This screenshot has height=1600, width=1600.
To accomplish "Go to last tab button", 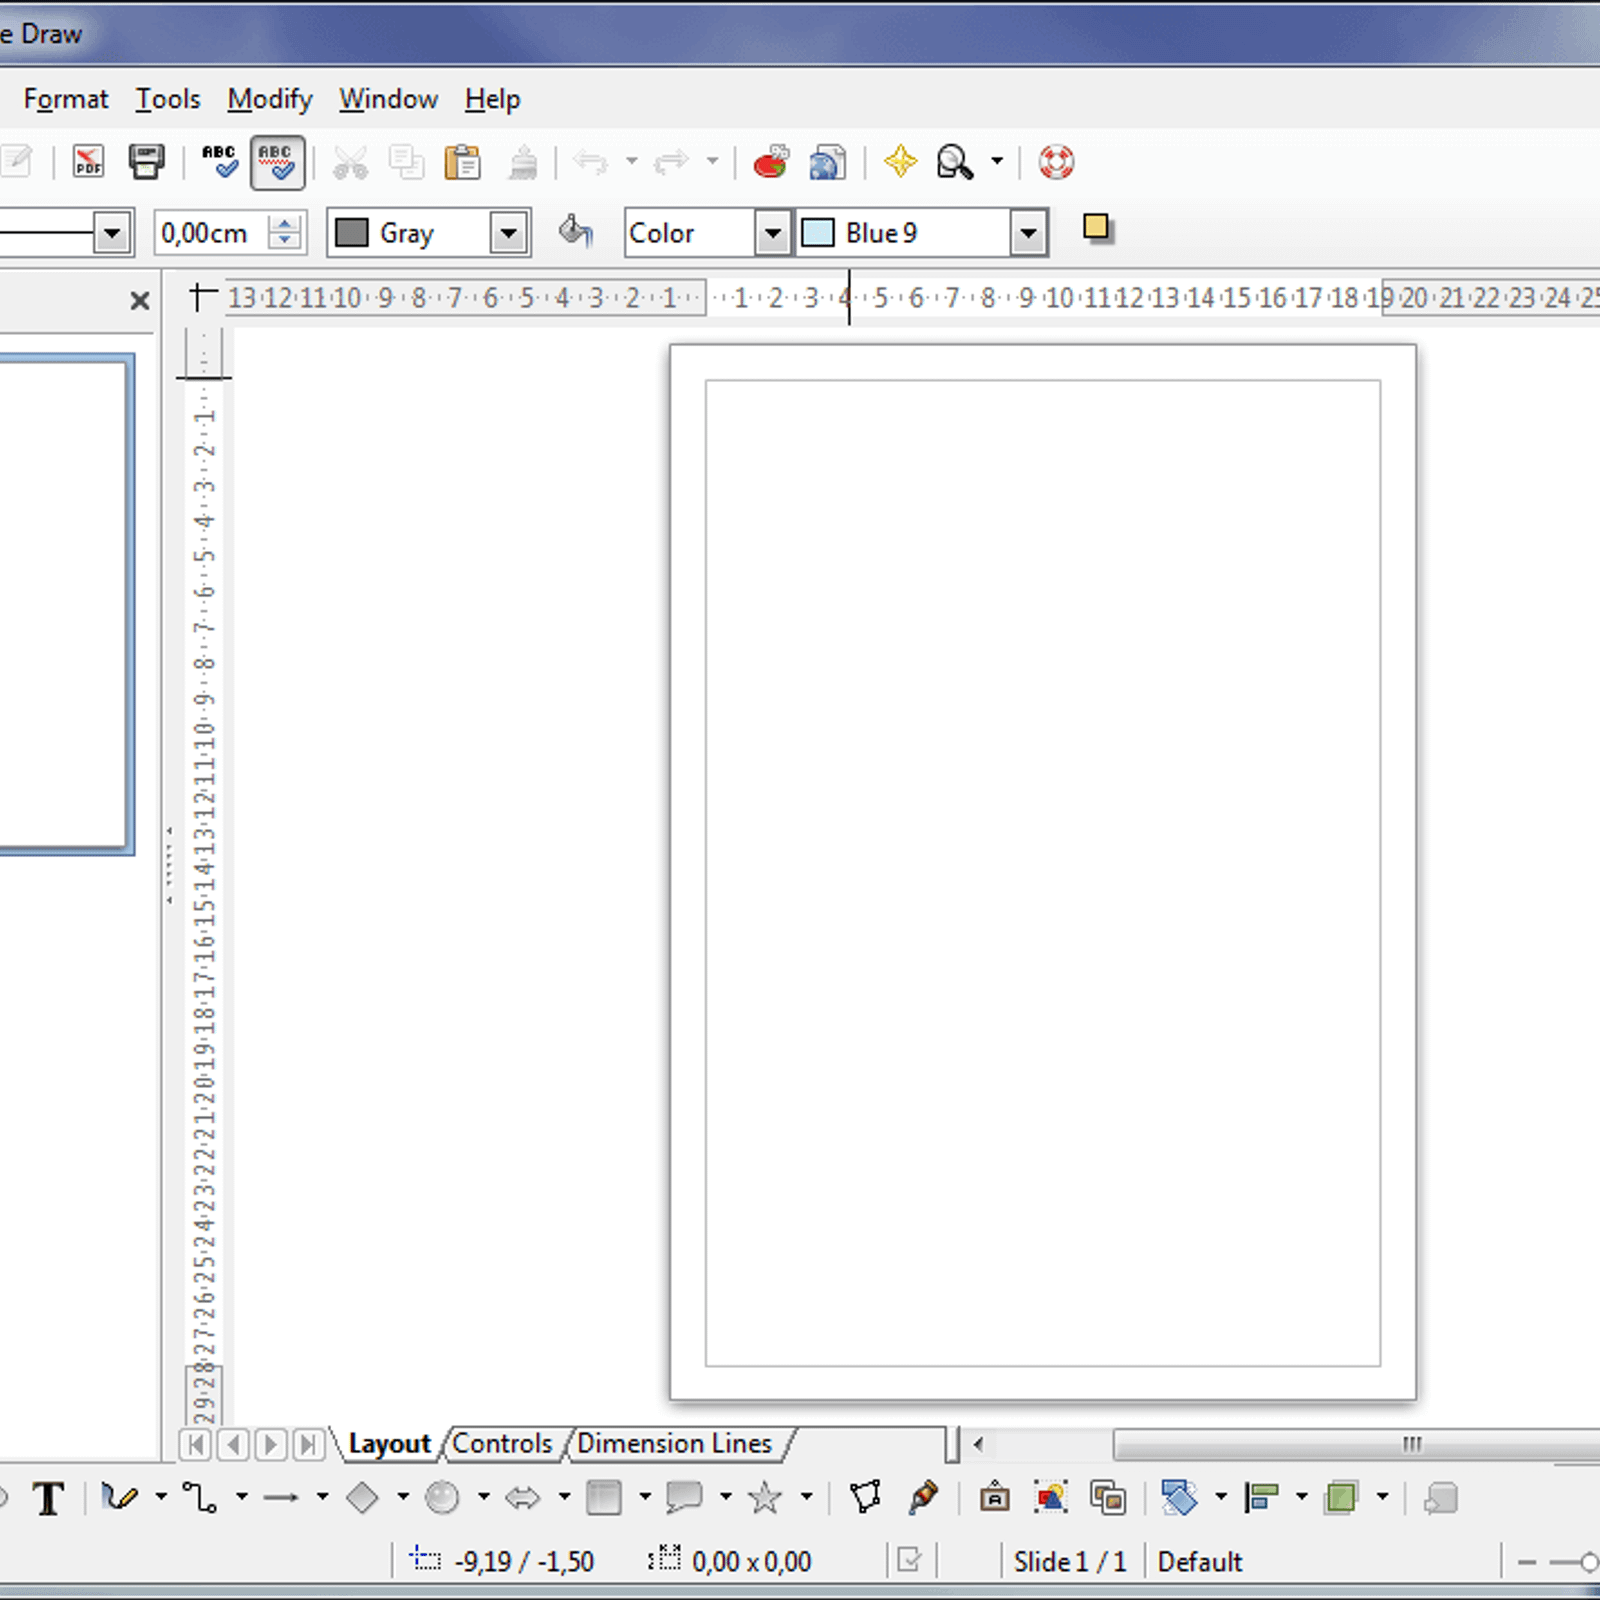I will click(309, 1444).
